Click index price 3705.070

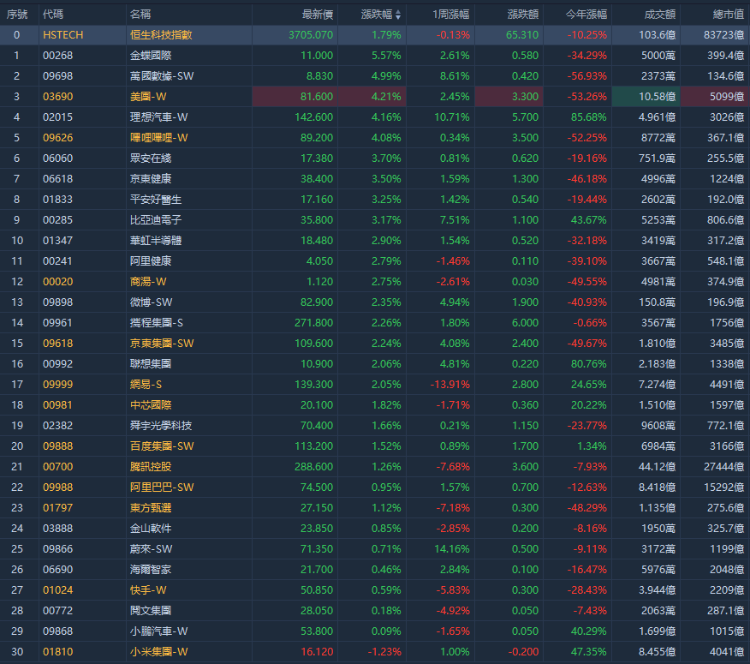[310, 35]
